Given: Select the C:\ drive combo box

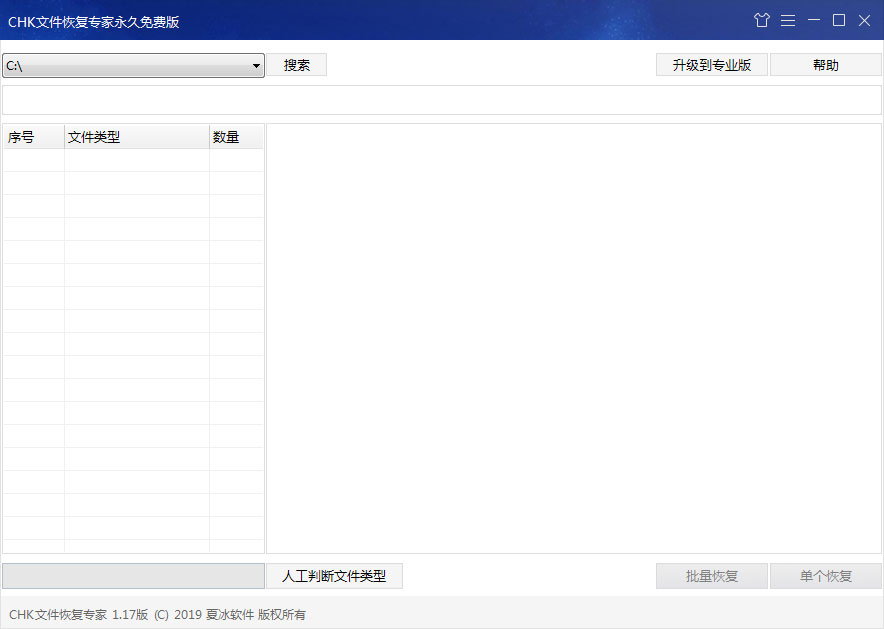Looking at the screenshot, I should 120,64.
